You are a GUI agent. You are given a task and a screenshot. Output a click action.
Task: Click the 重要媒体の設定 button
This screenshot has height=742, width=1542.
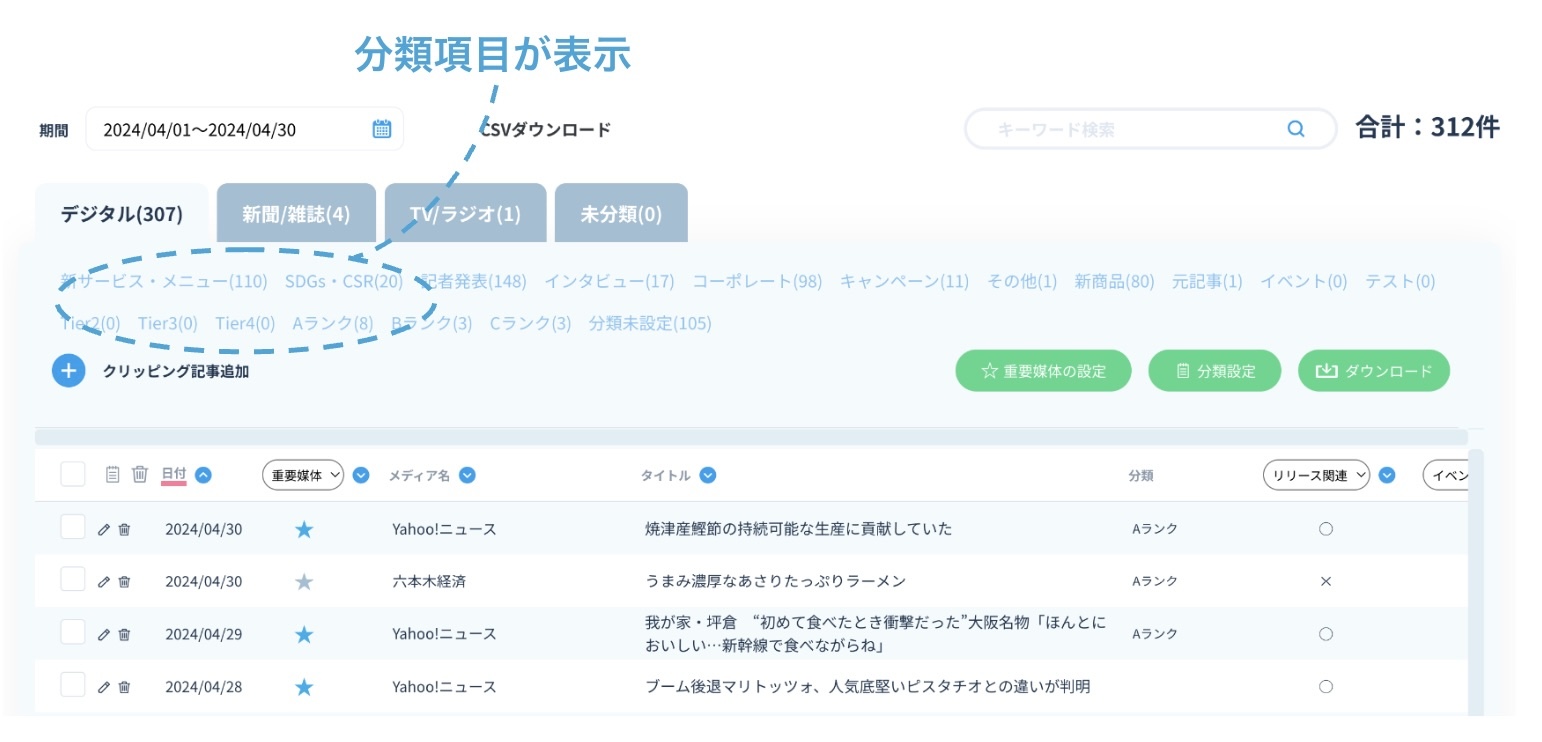coord(1043,371)
